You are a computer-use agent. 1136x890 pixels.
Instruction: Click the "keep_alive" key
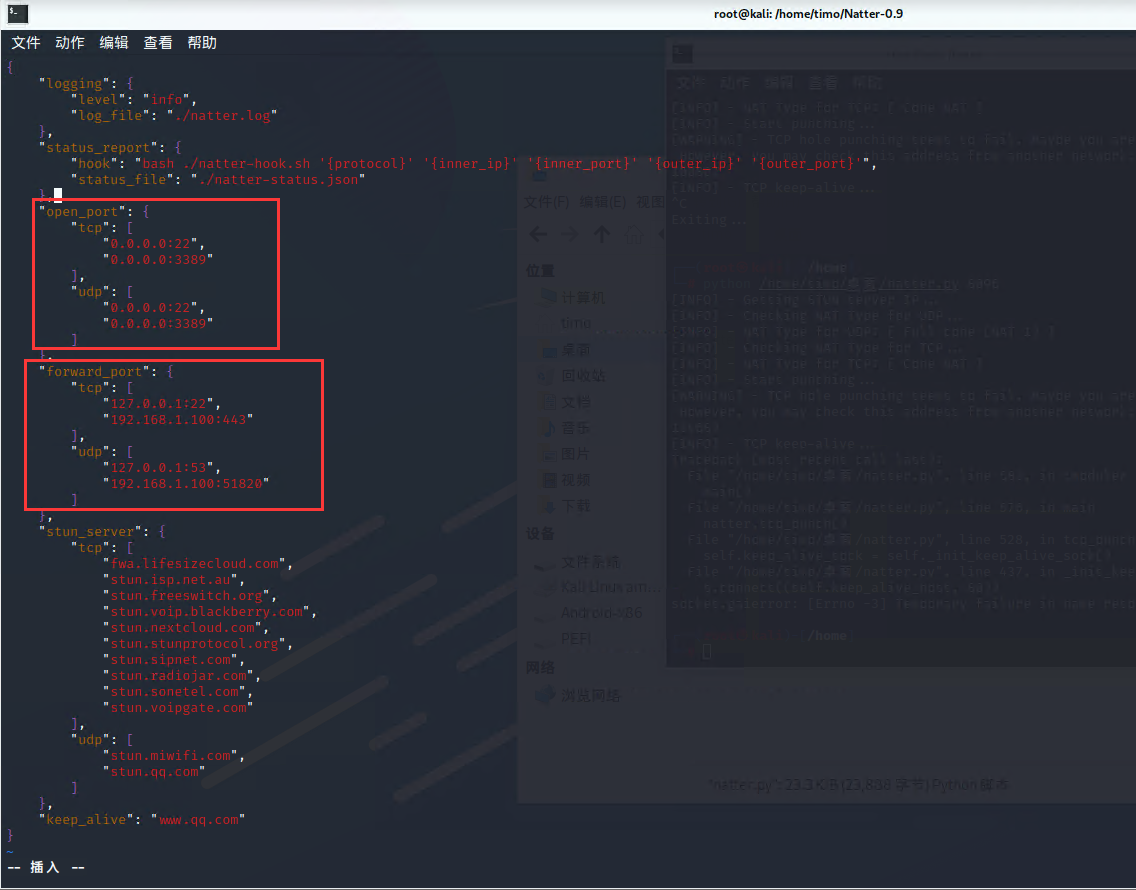(86, 819)
